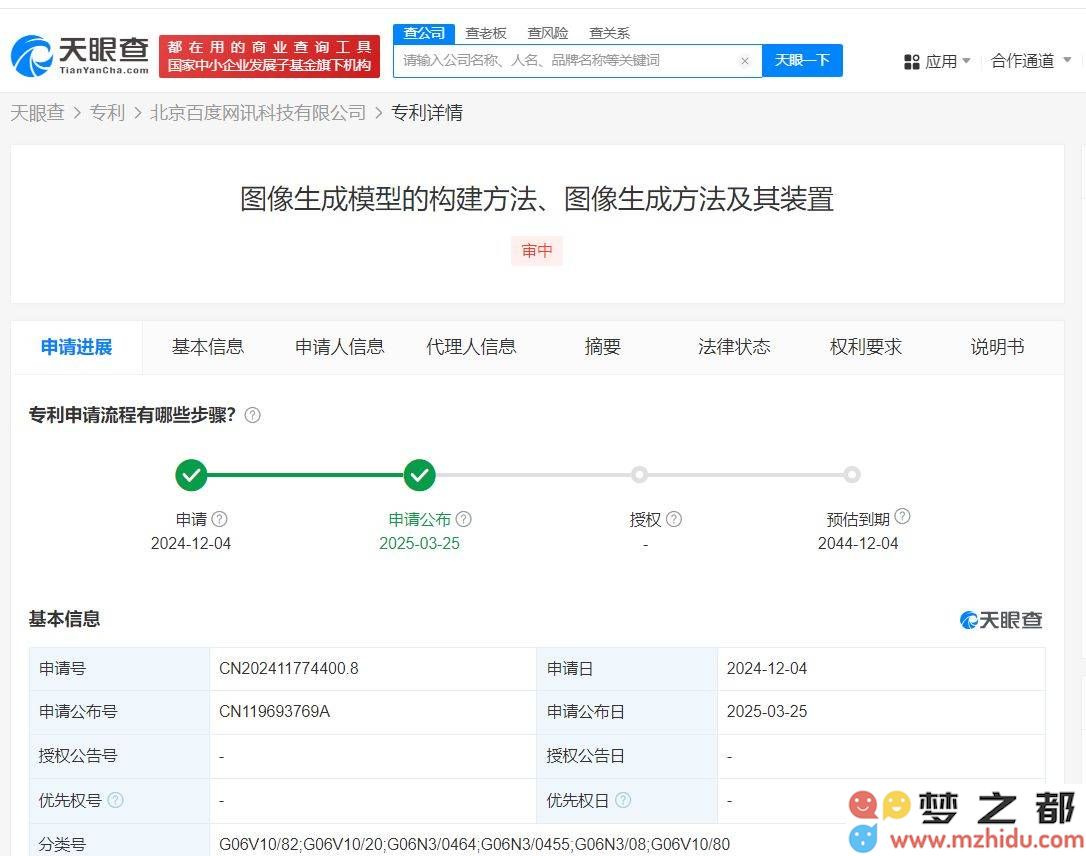This screenshot has height=856, width=1086.
Task: Expand the 应用 dropdown arrow
Action: (x=967, y=60)
